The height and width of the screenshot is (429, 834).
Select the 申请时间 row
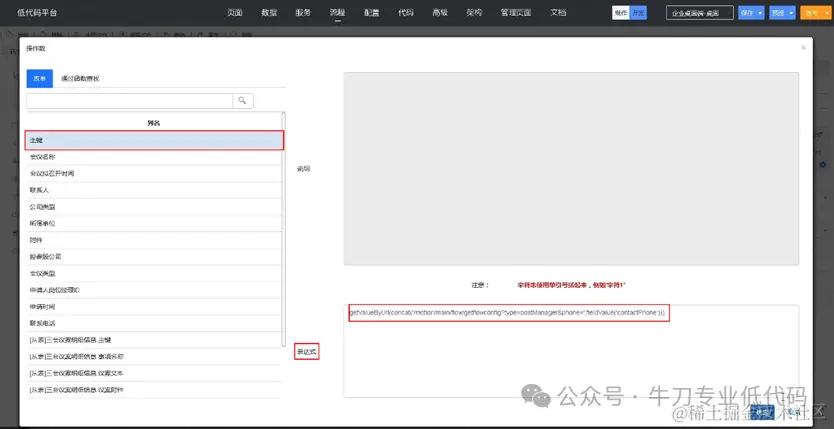(154, 307)
